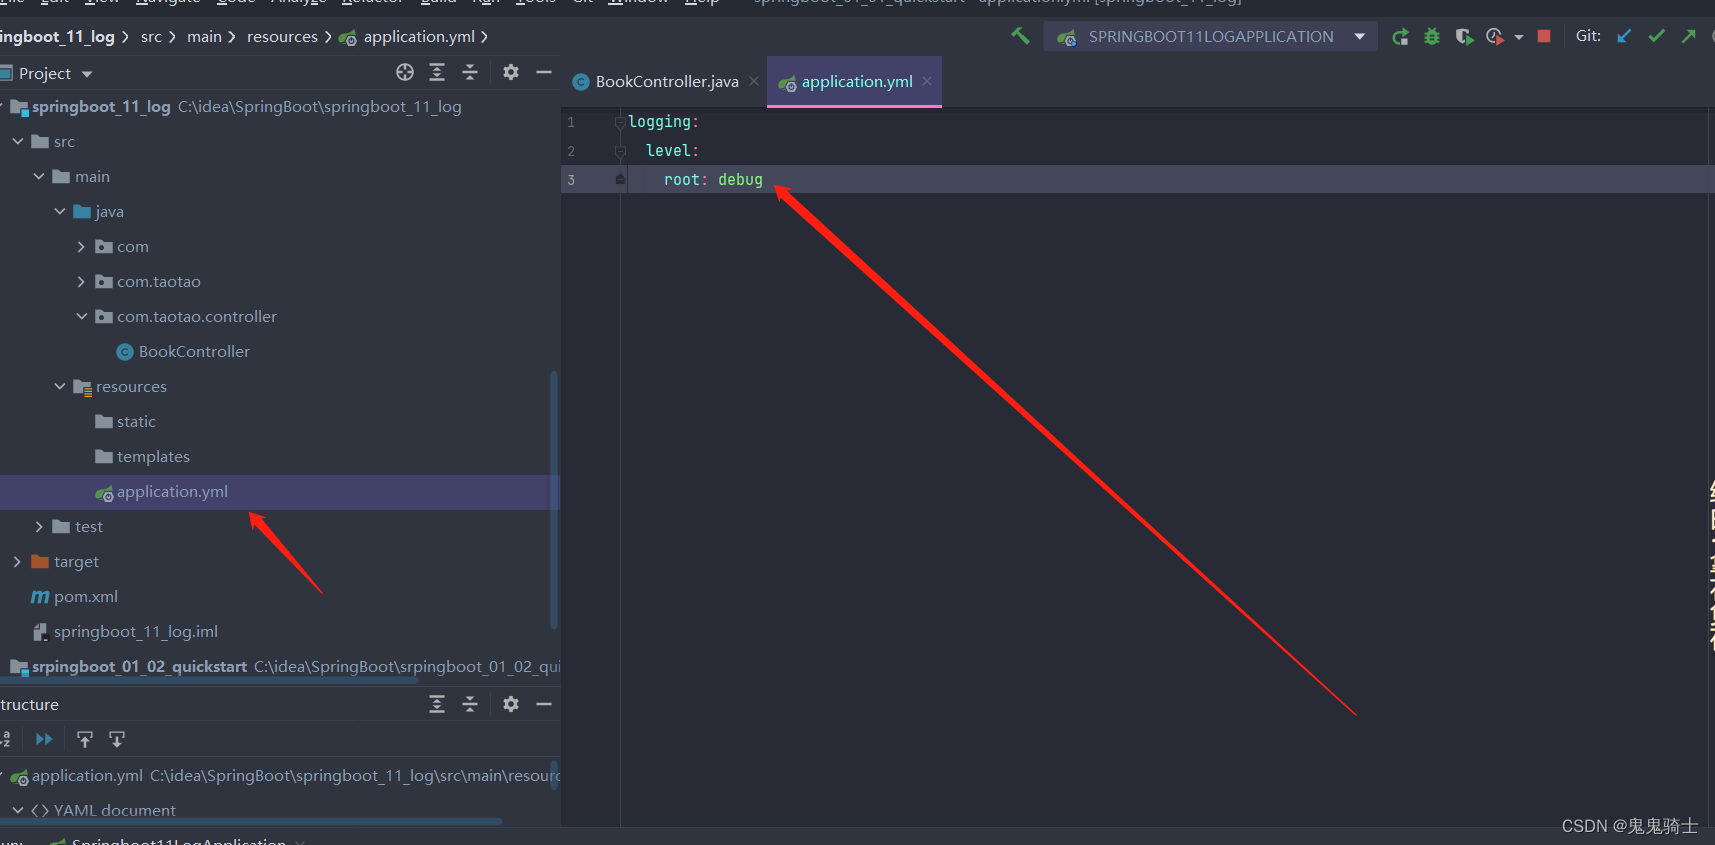Open Project panel settings gear

pyautogui.click(x=511, y=72)
